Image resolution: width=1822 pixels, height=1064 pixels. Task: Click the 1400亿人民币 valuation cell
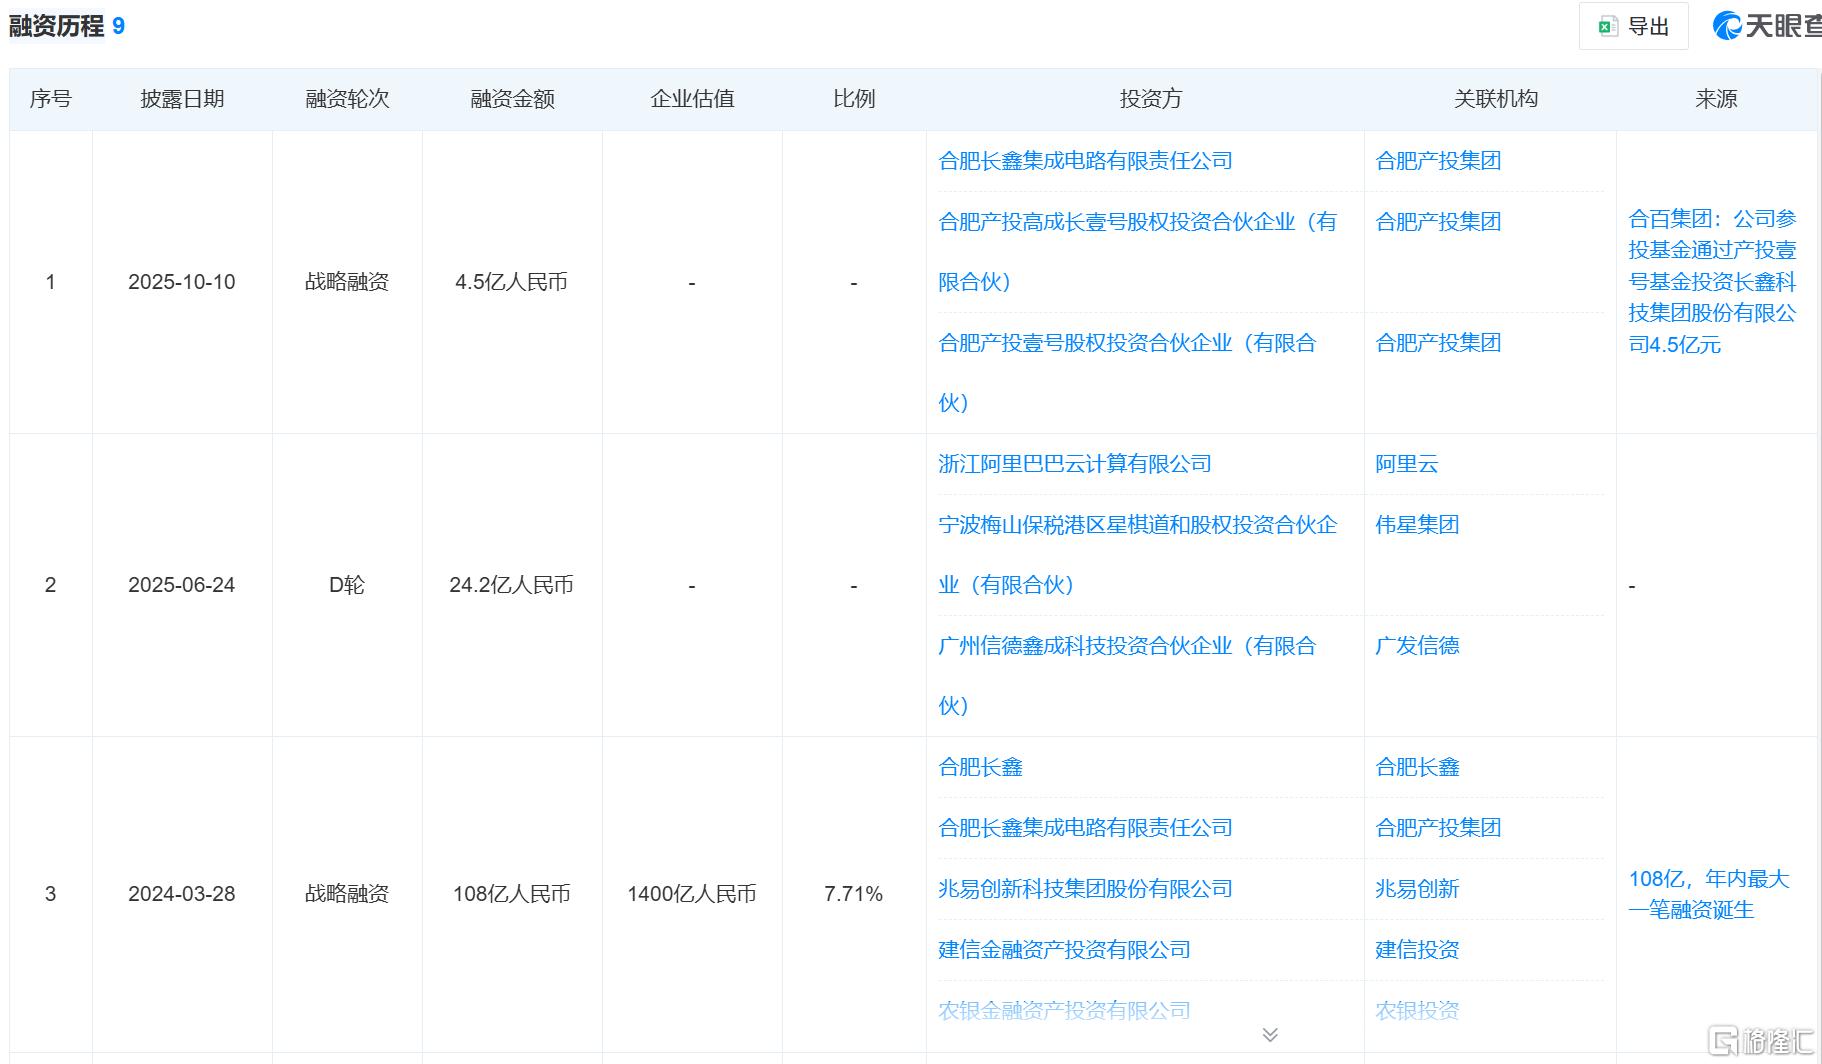tap(692, 894)
